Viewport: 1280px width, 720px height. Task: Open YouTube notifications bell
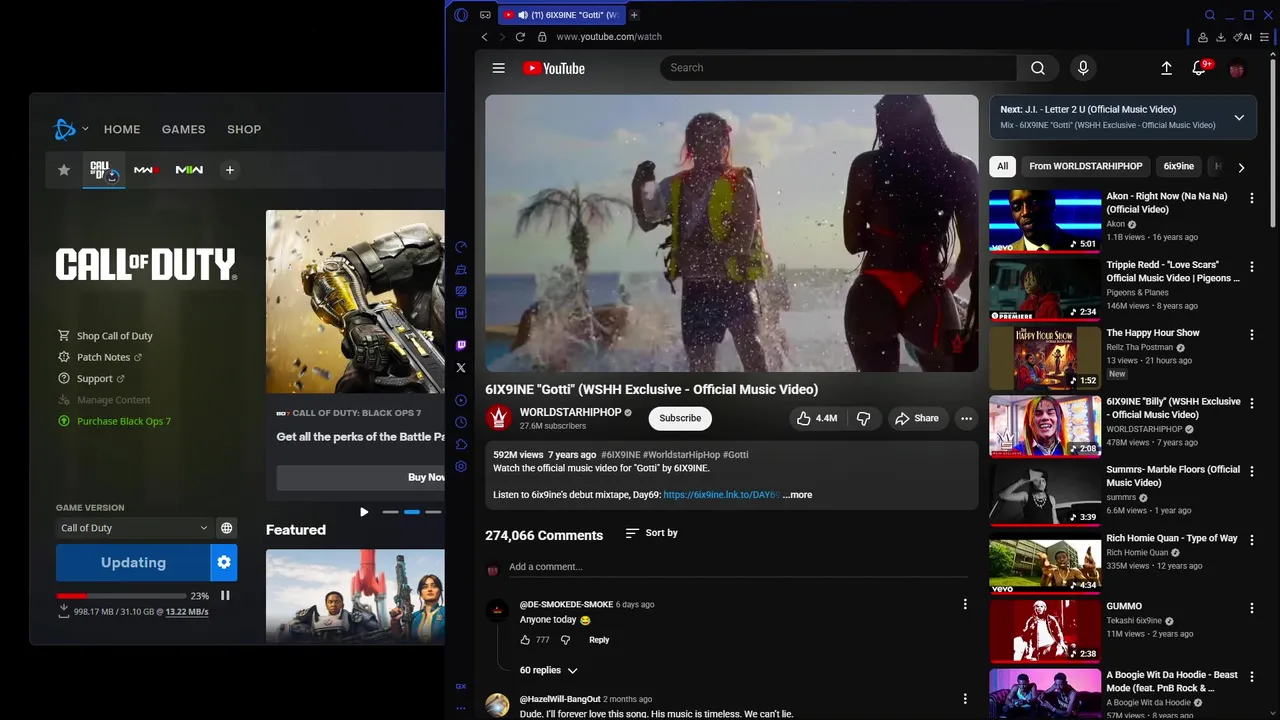[x=1199, y=68]
